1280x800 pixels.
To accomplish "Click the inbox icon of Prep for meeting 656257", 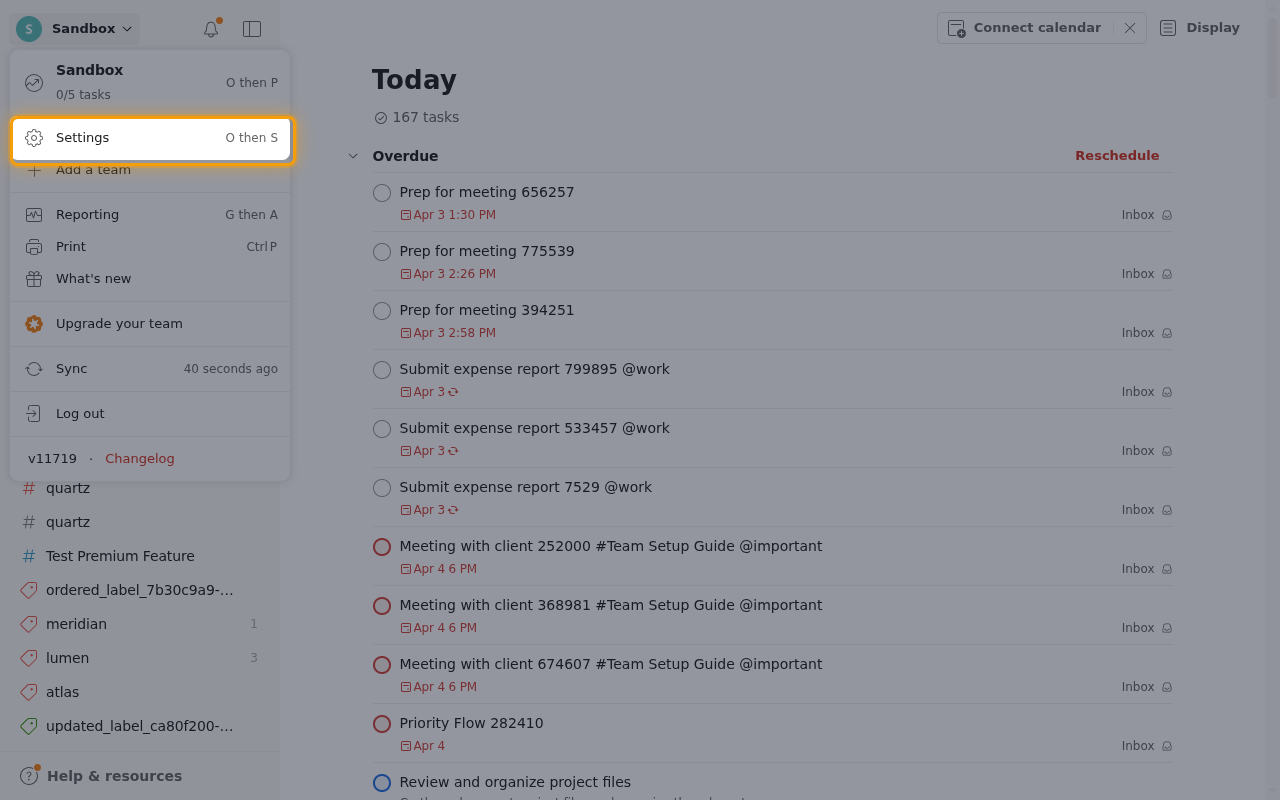I will [1167, 215].
